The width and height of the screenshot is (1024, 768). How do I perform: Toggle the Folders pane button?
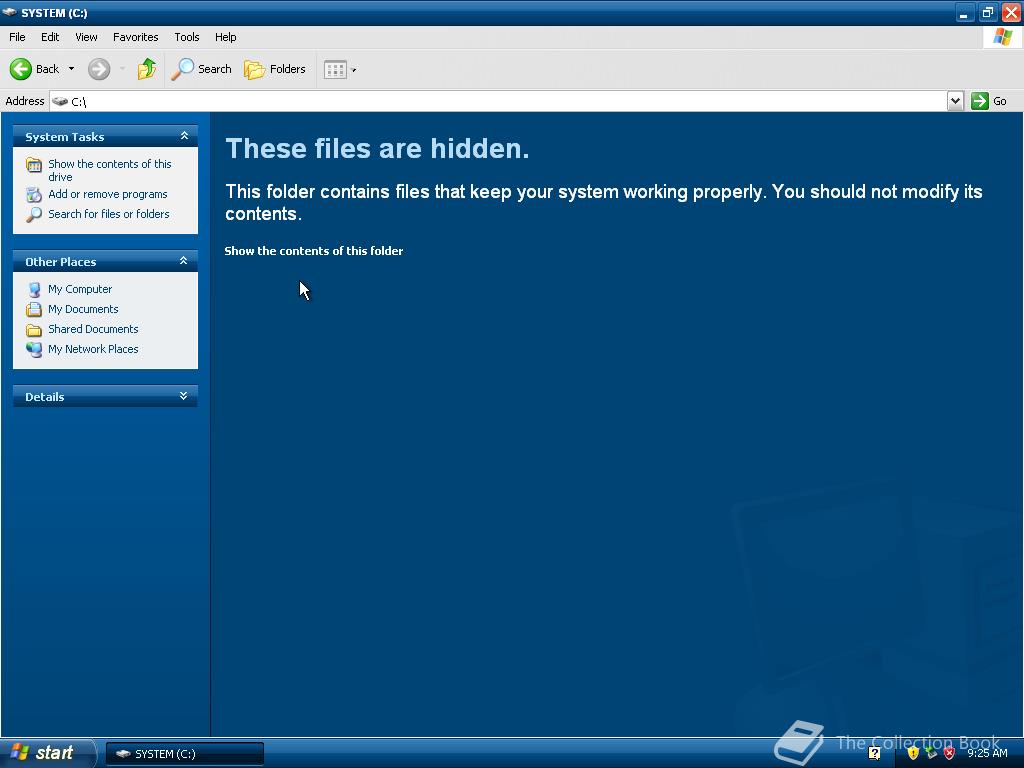(274, 69)
